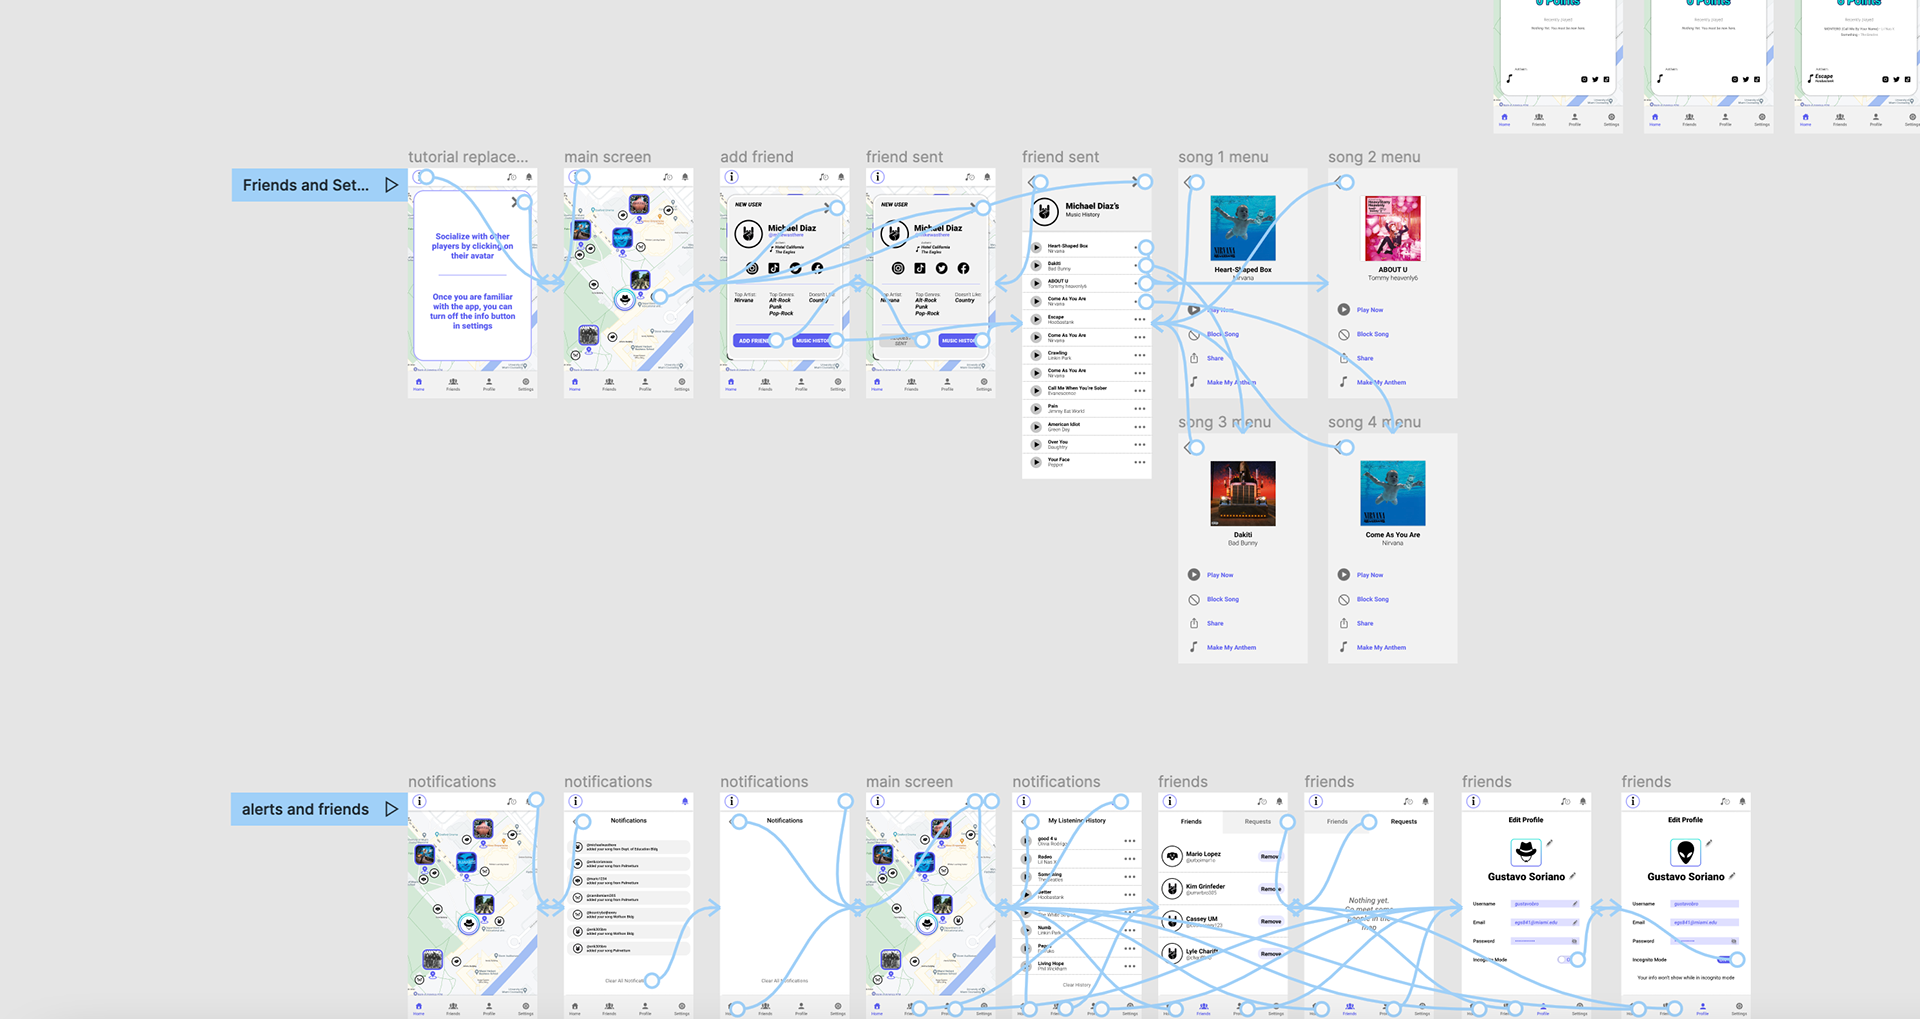Select Requests tab above Mario Lopez list

(x=1257, y=822)
